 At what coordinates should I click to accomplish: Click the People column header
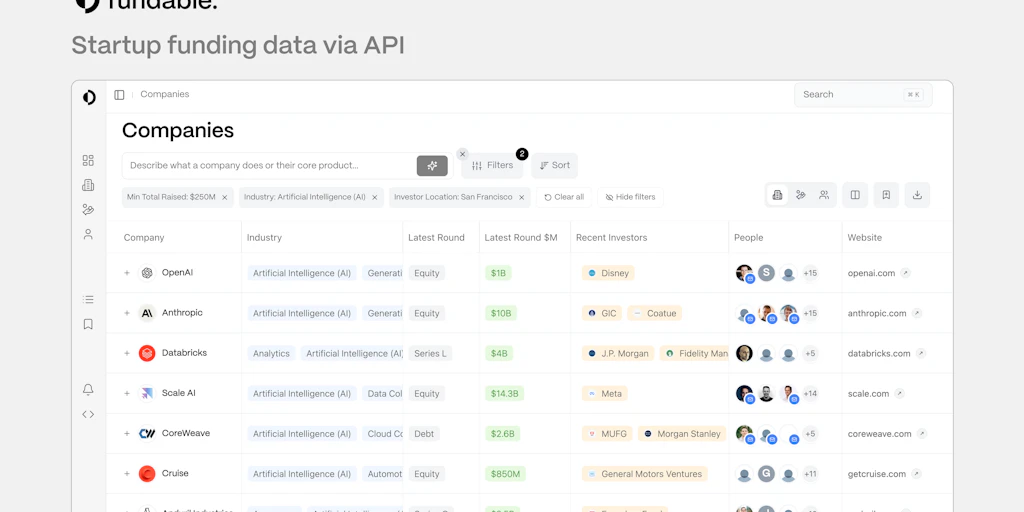click(748, 238)
